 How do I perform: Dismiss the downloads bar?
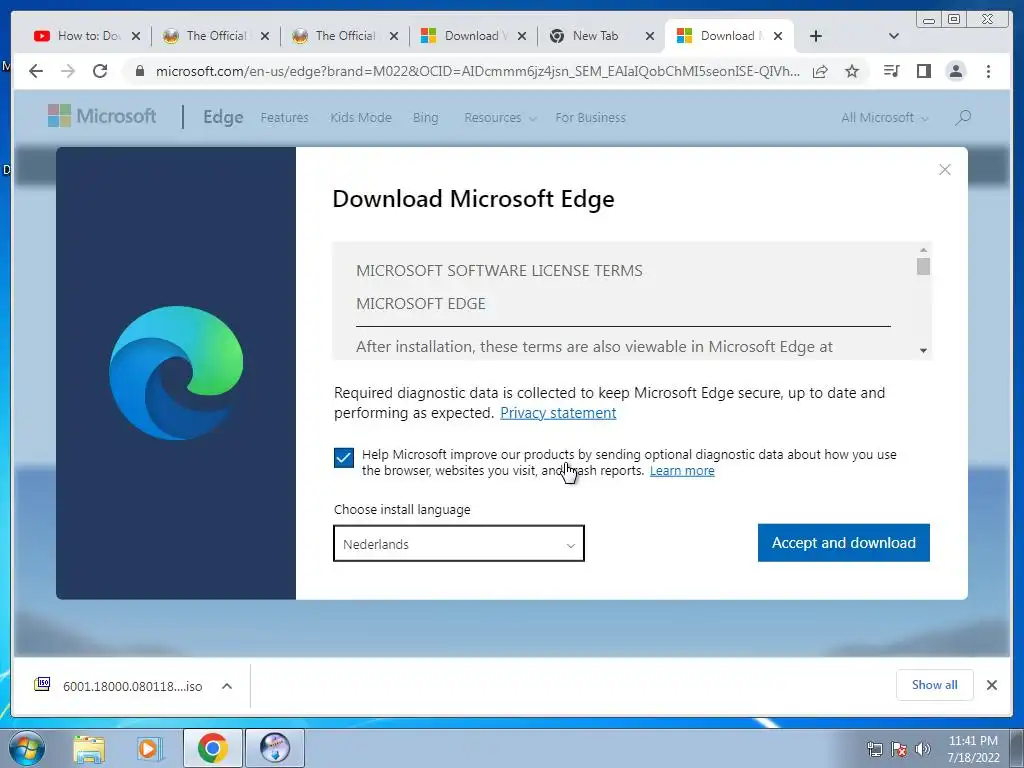coord(991,685)
